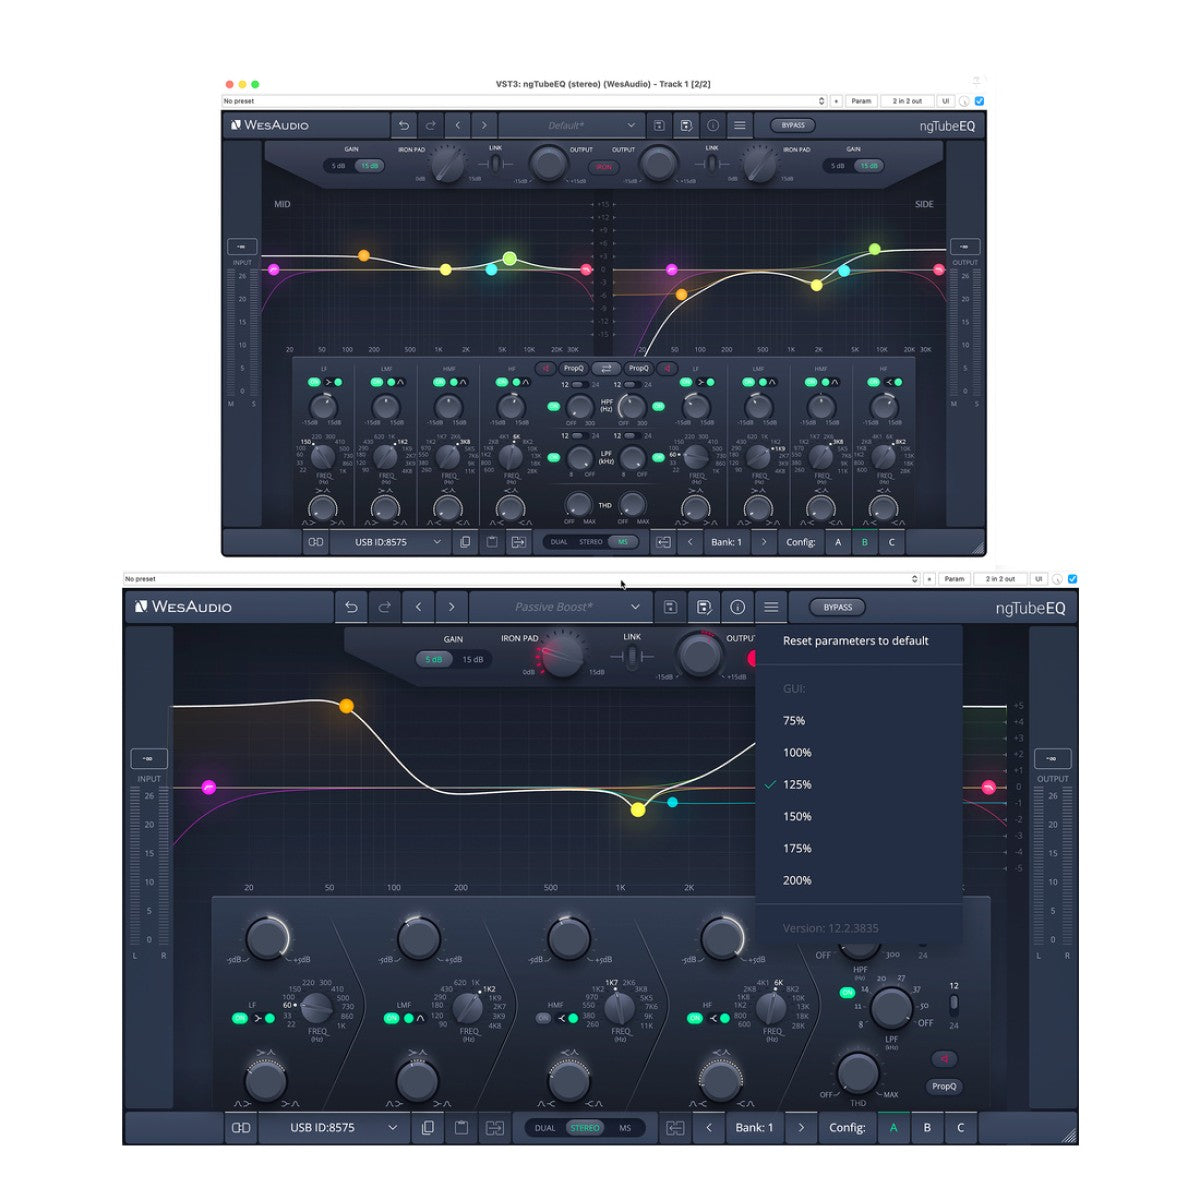Click the save preset icon in lower window
Viewport: 1200px width, 1200px height.
(x=670, y=607)
